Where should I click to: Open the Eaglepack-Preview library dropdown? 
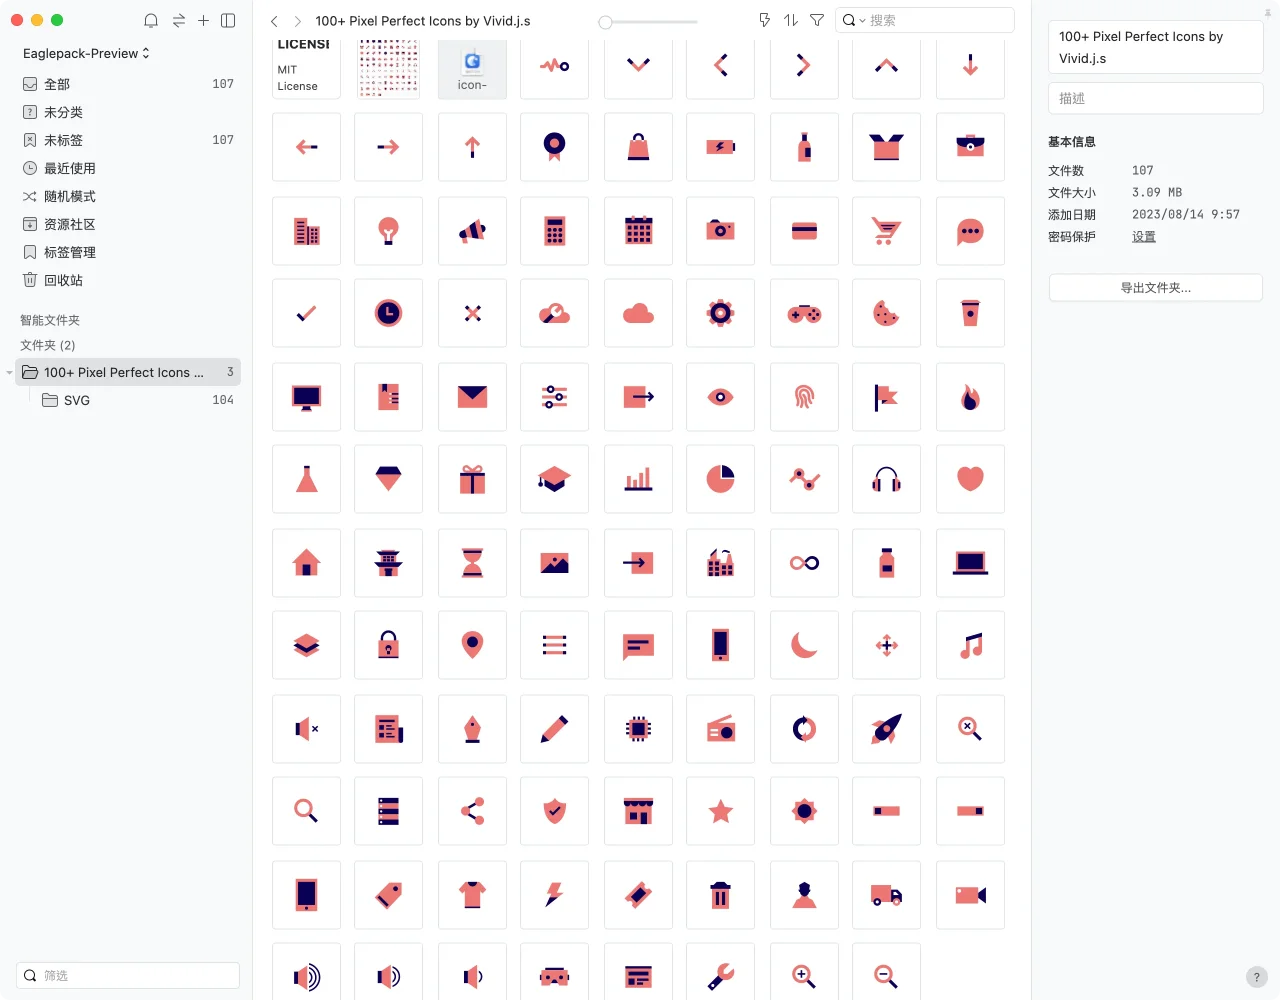[86, 53]
